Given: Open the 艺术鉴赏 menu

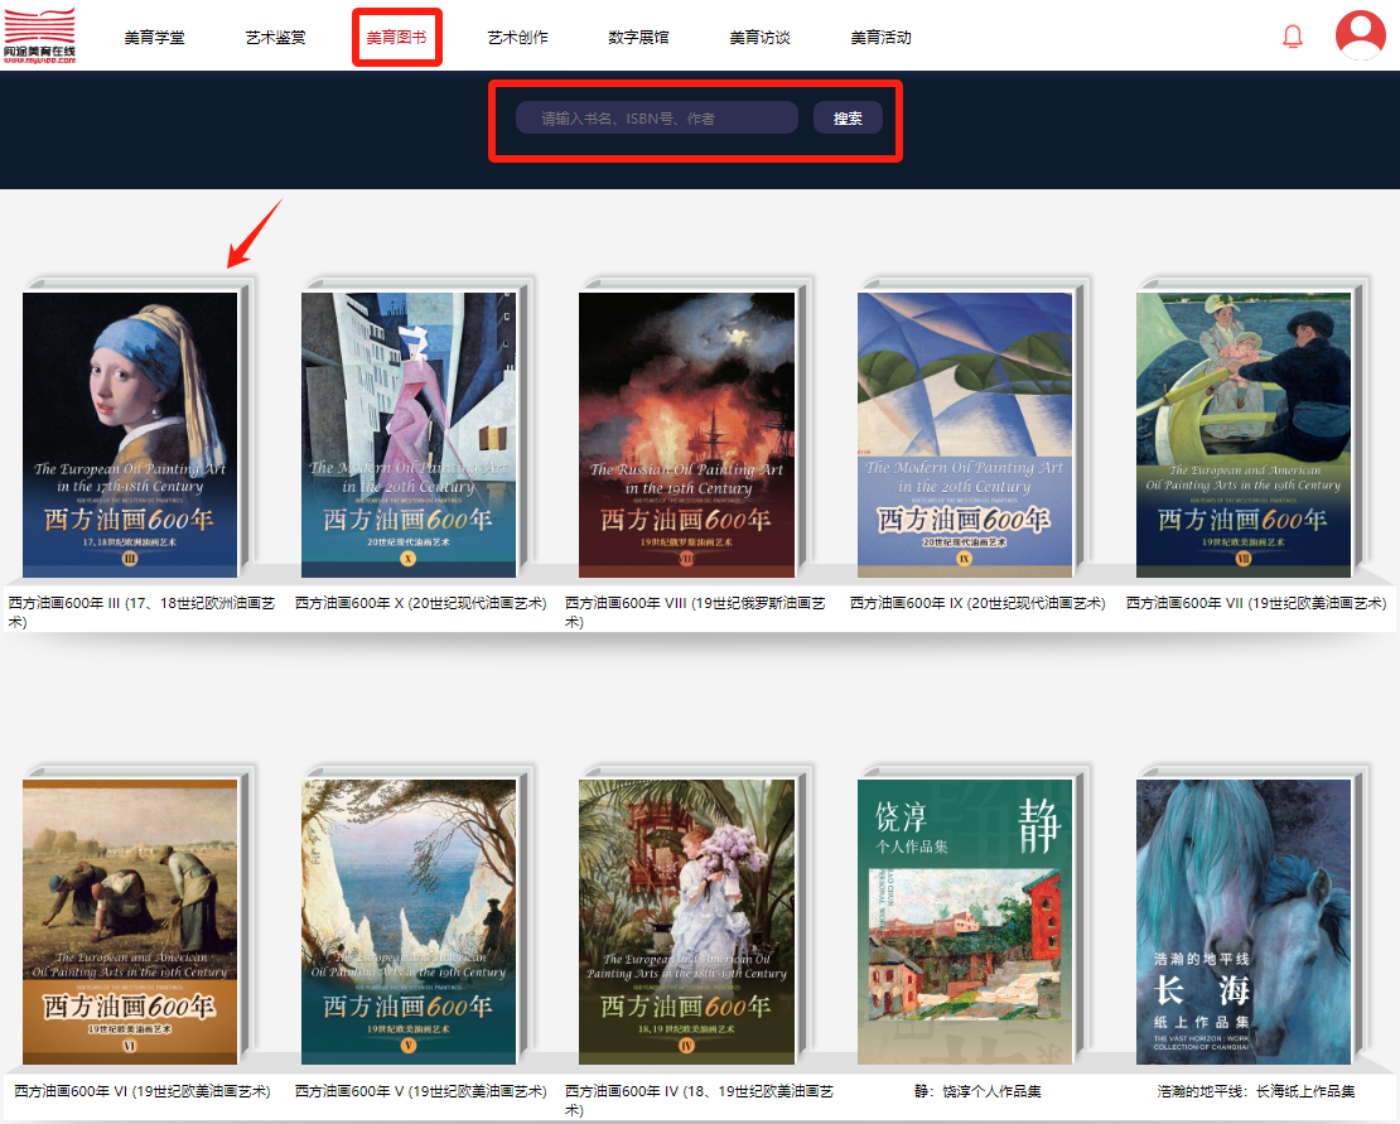Looking at the screenshot, I should click(275, 37).
